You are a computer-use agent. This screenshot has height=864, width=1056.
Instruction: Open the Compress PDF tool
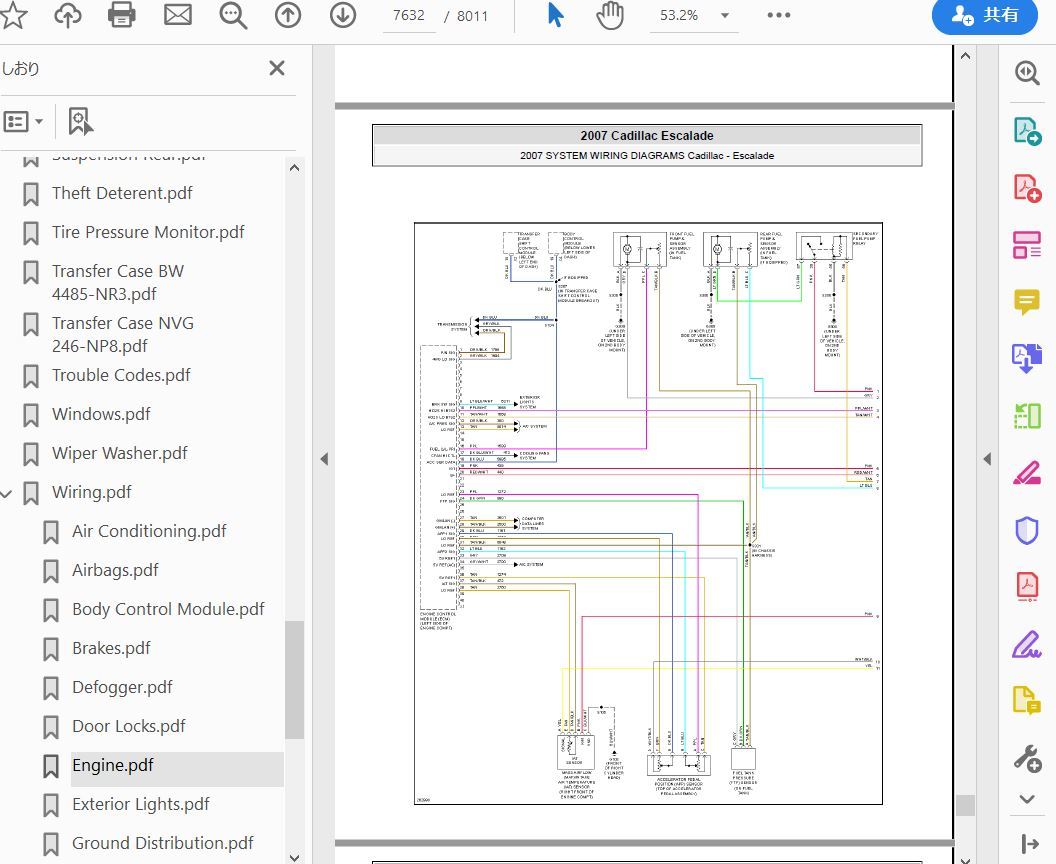(x=1026, y=587)
